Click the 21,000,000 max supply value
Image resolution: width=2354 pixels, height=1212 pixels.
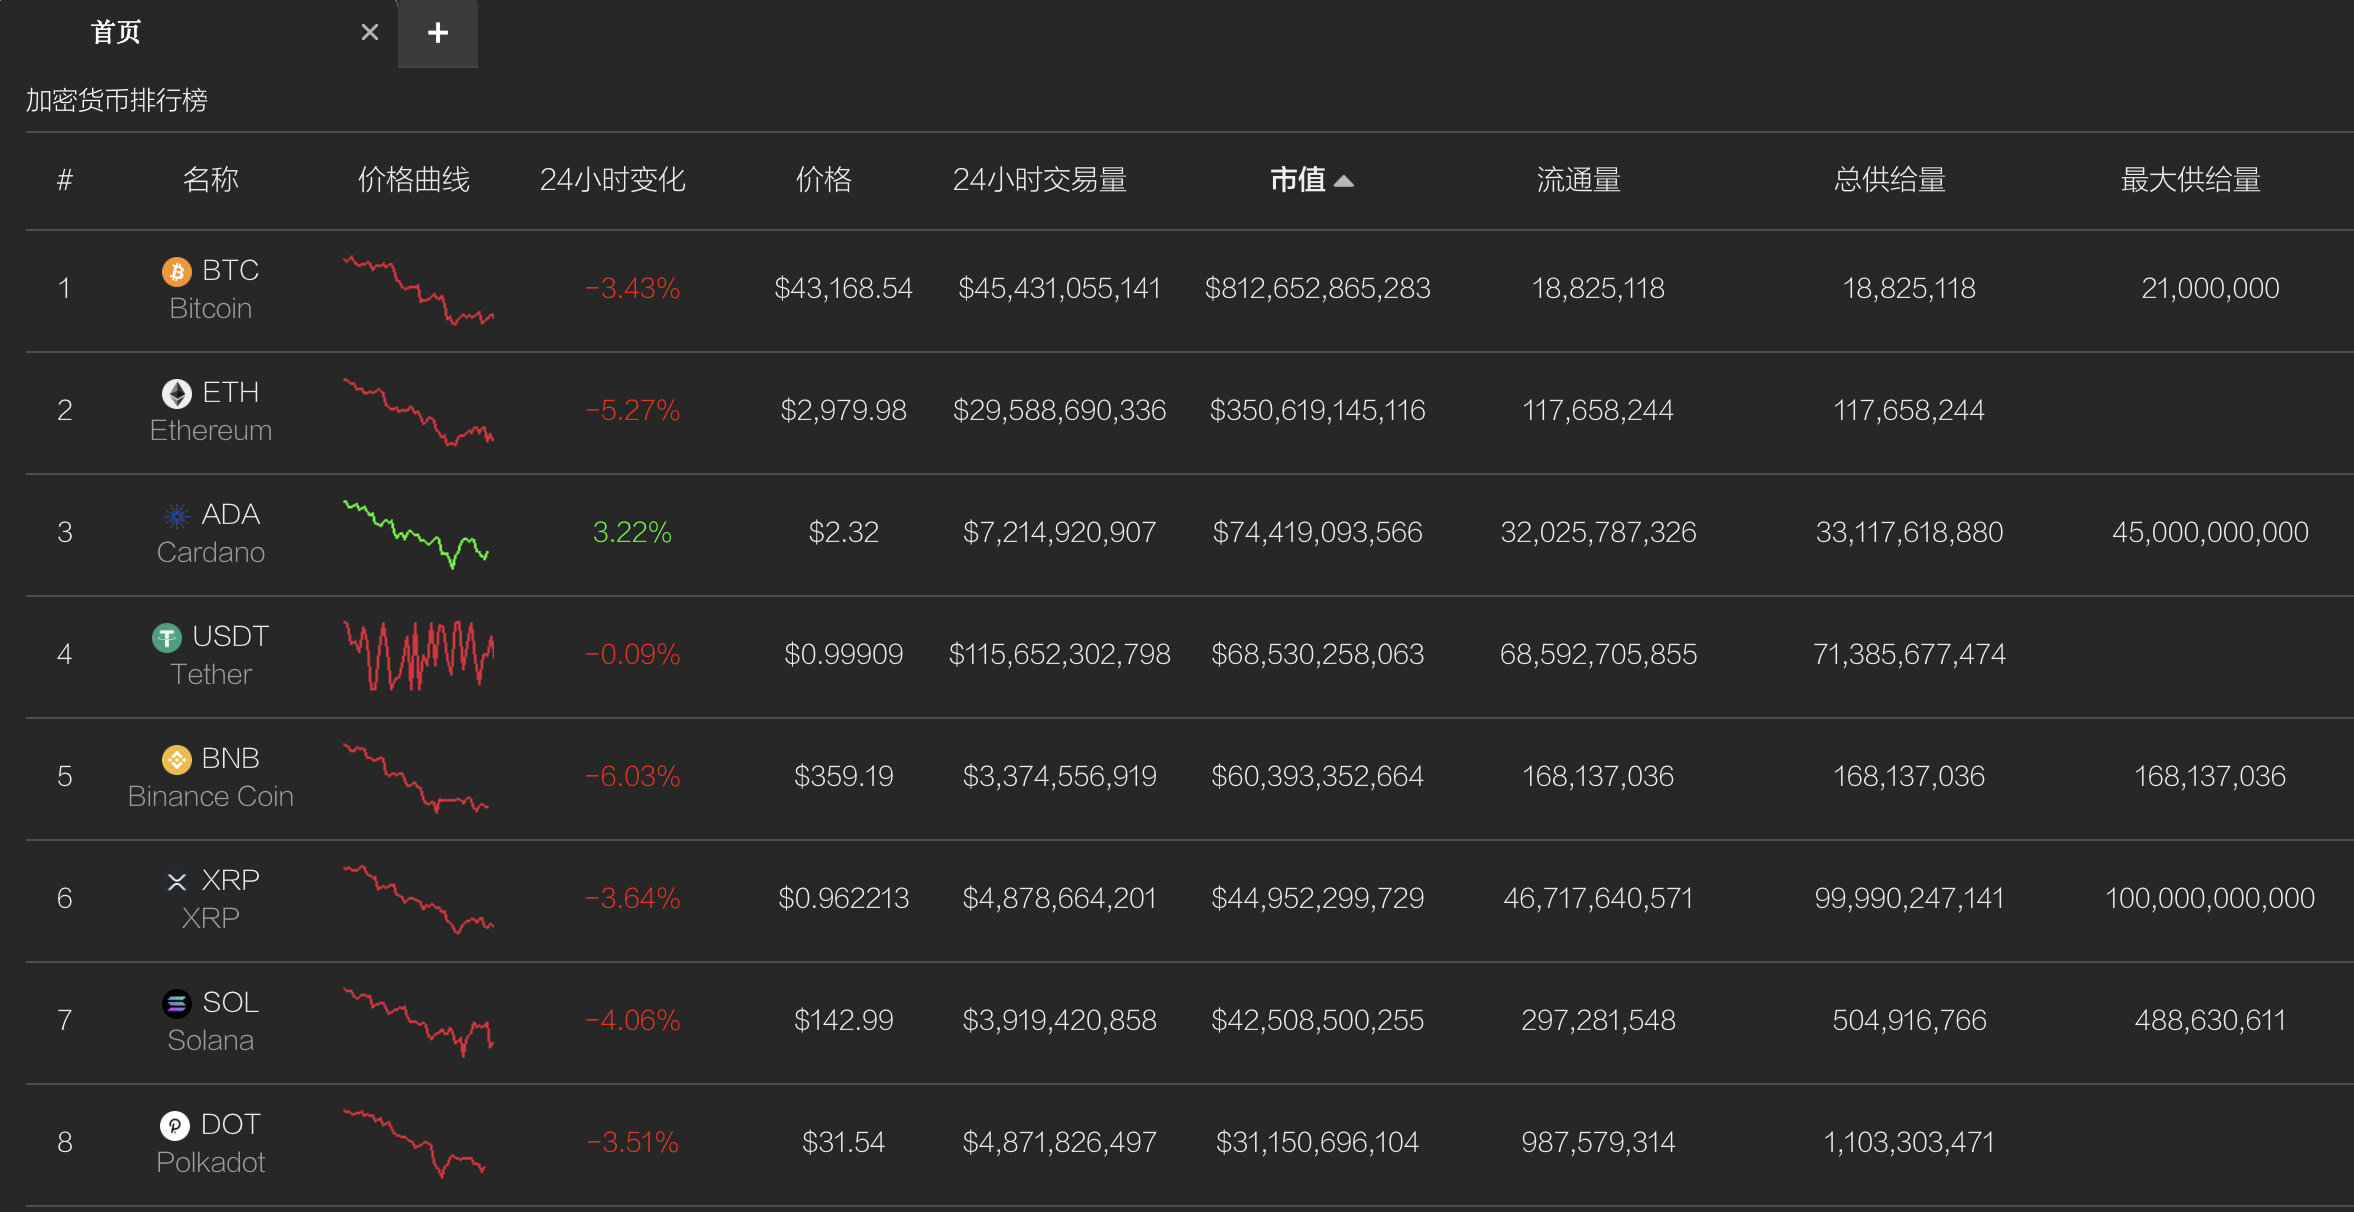pyautogui.click(x=2210, y=289)
